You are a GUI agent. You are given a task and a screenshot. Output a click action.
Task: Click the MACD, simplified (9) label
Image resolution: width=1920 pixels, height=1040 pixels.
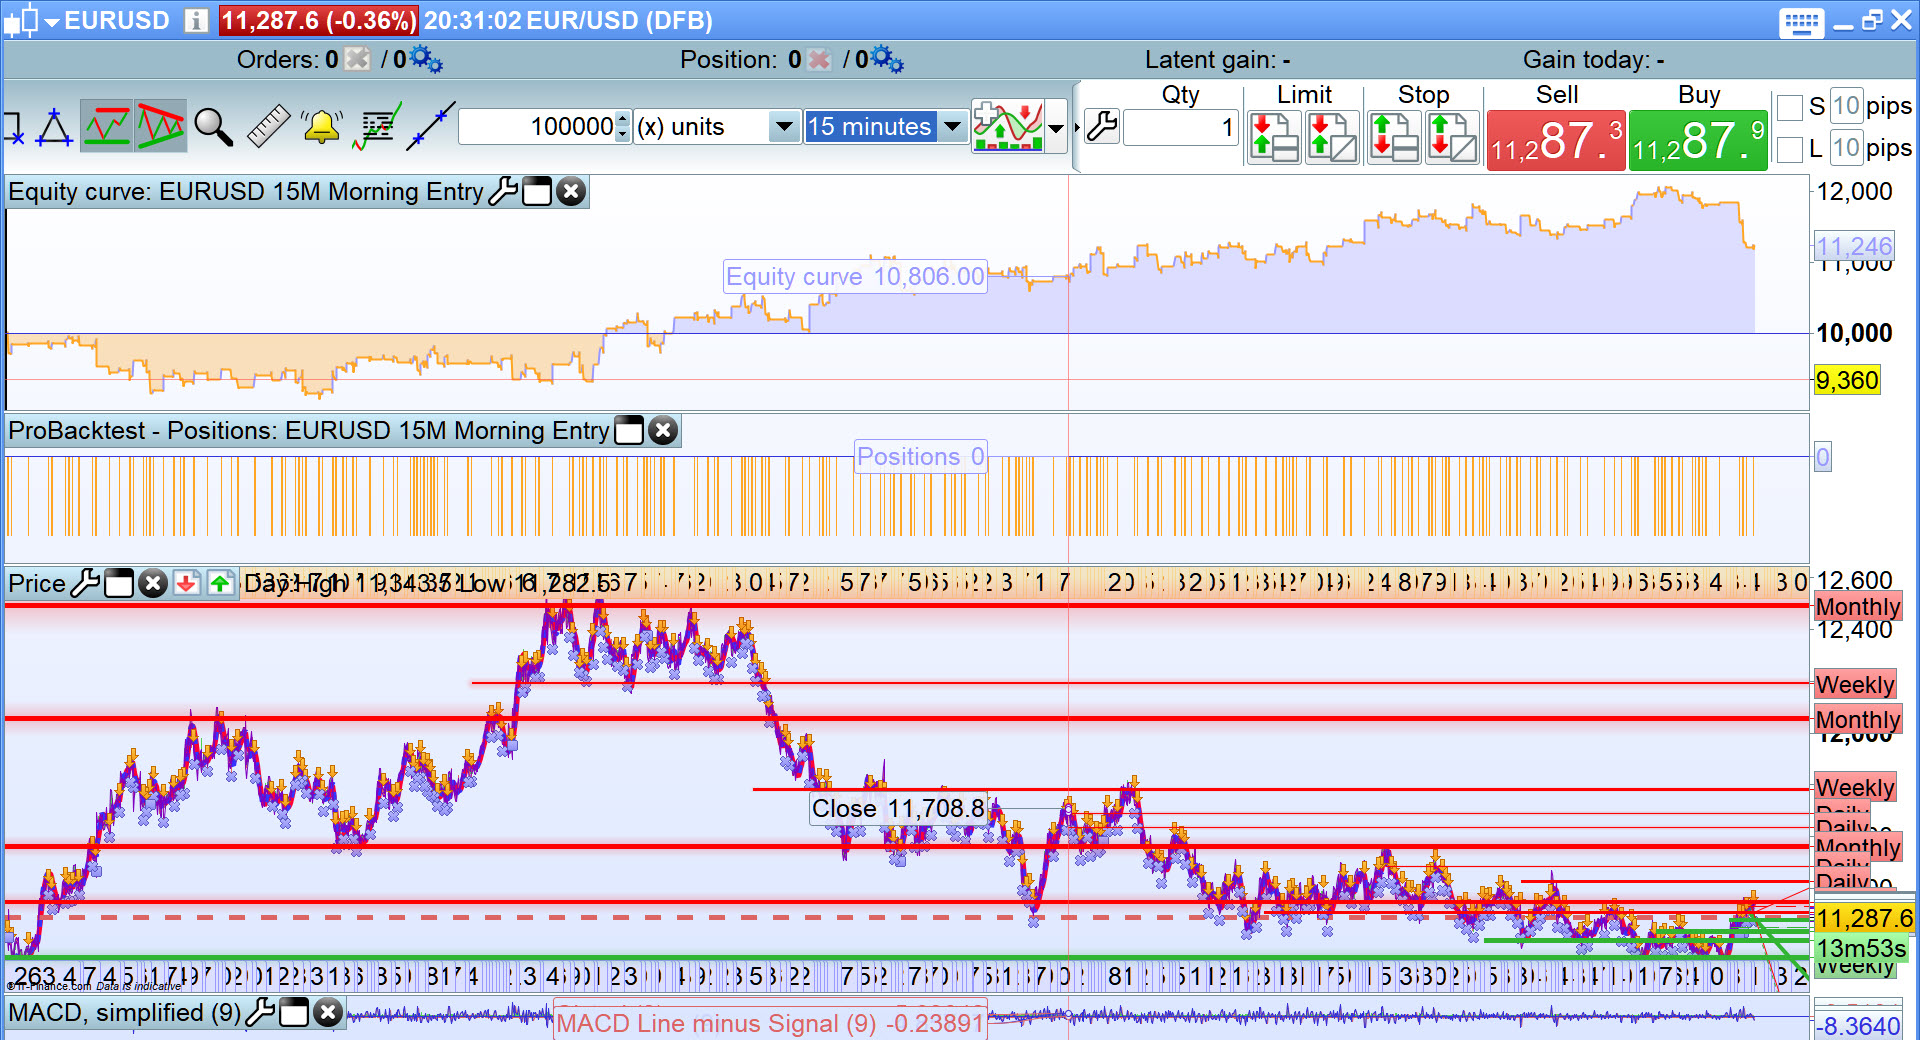point(125,1012)
